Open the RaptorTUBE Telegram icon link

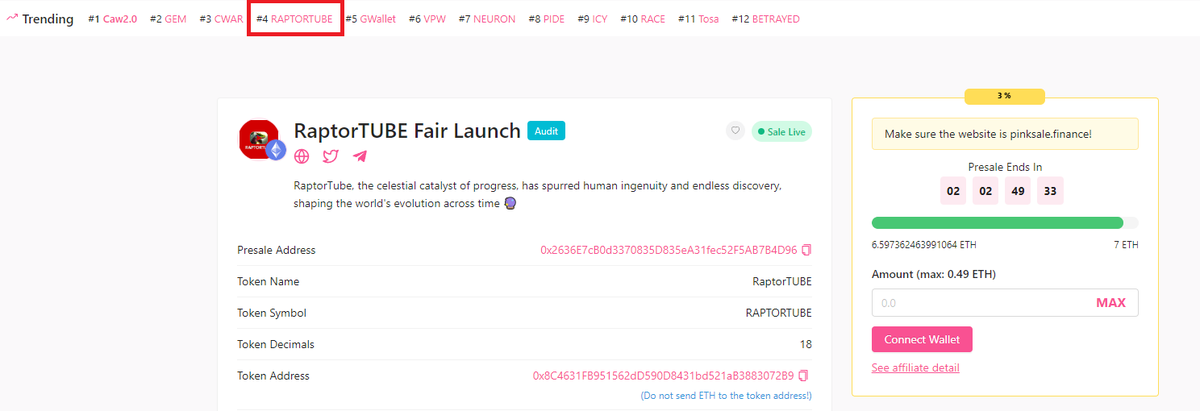click(x=360, y=156)
